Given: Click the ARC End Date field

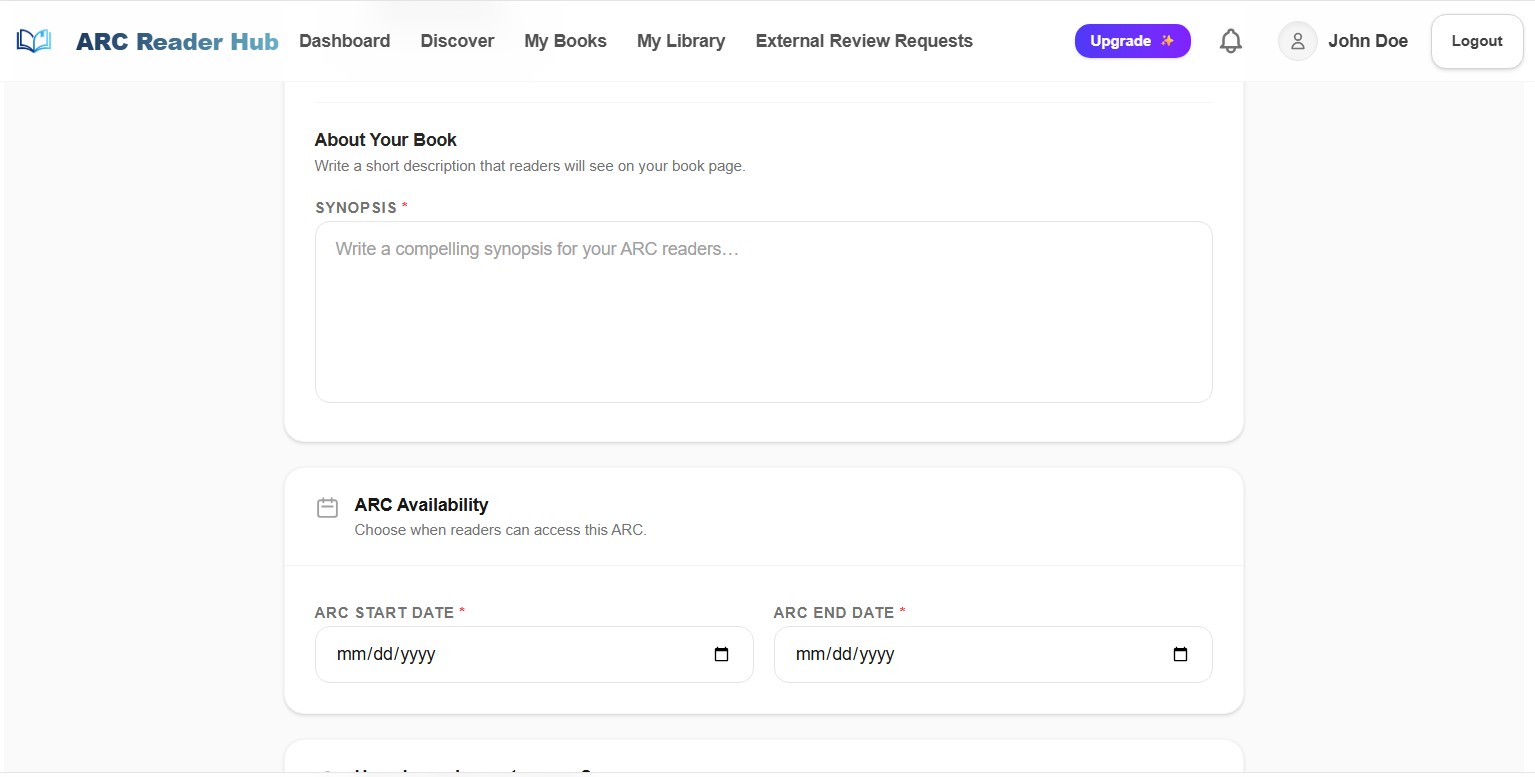Looking at the screenshot, I should click(993, 655).
